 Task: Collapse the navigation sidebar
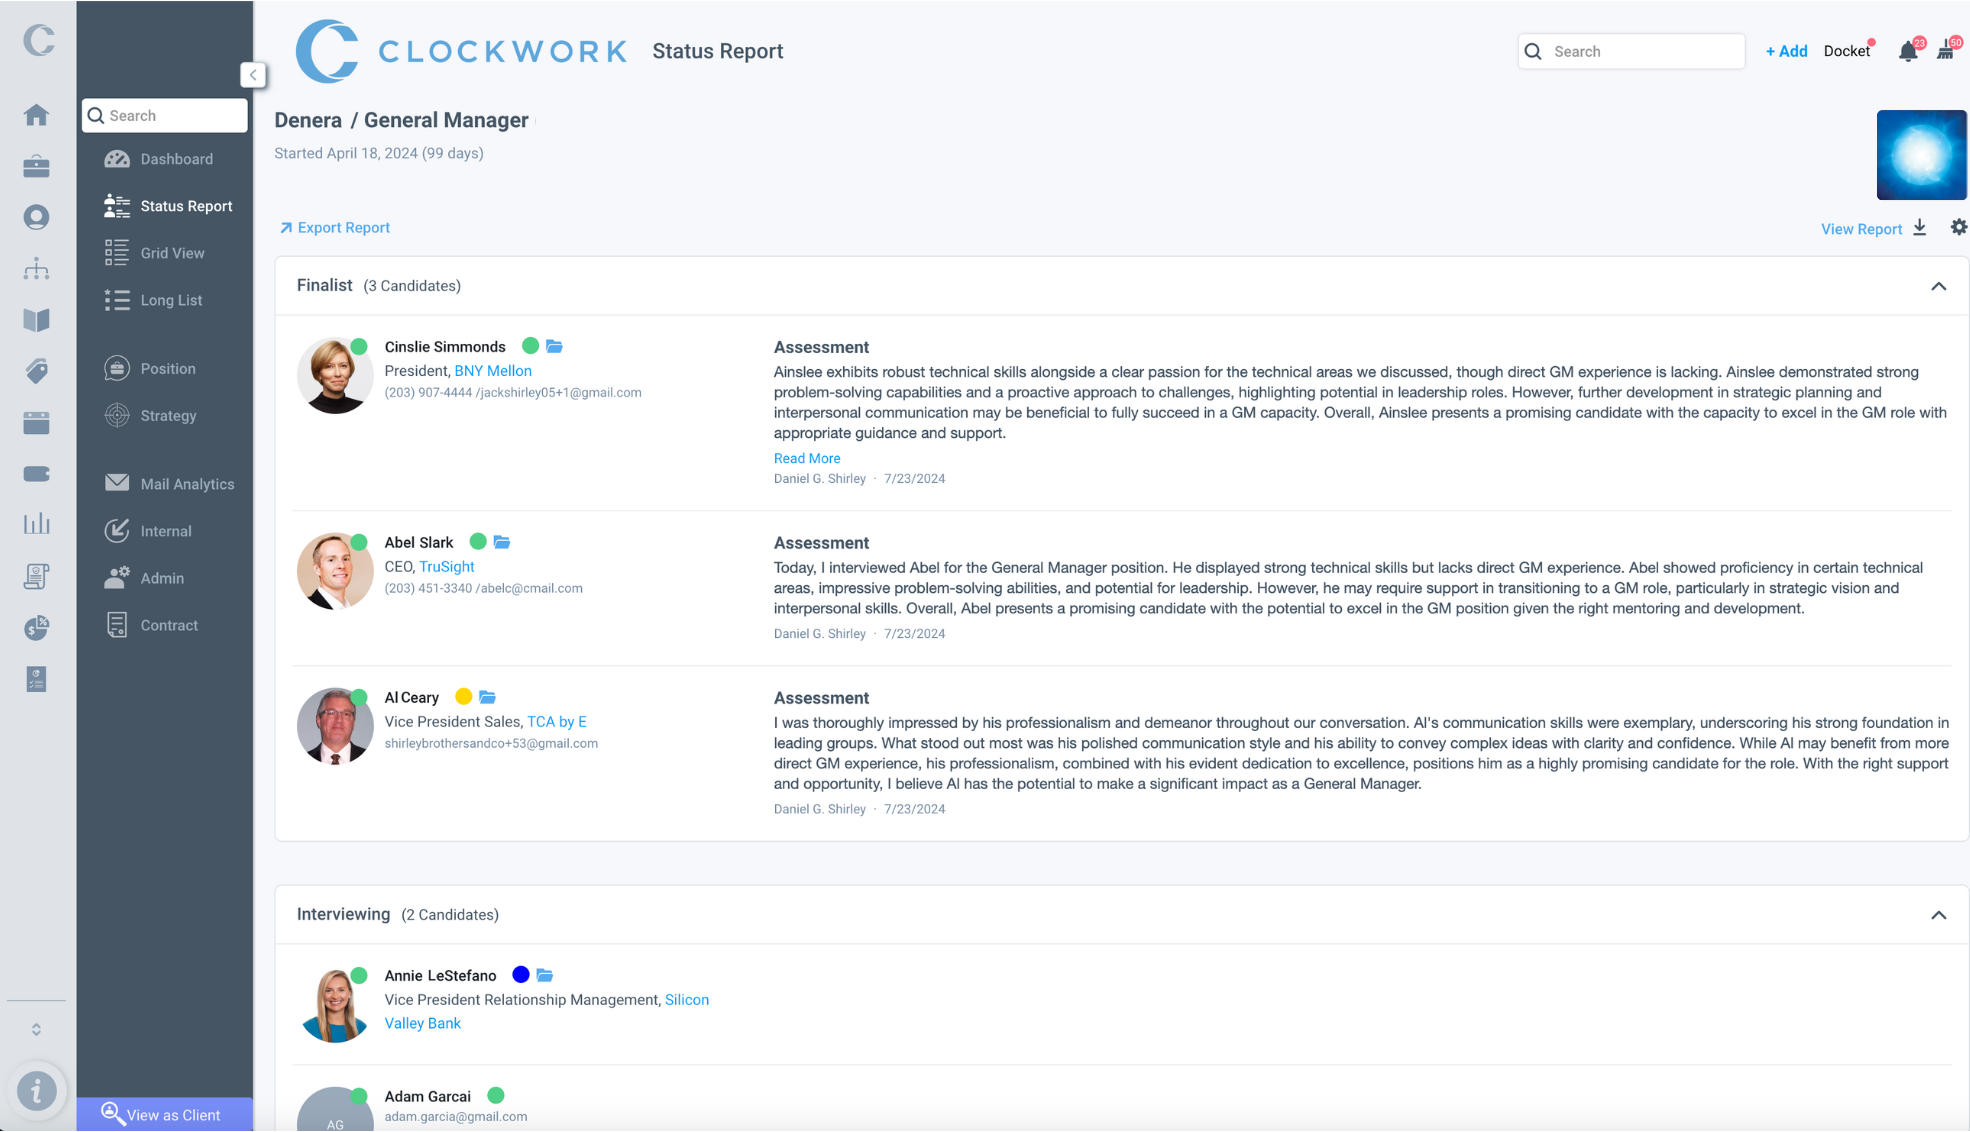tap(251, 74)
